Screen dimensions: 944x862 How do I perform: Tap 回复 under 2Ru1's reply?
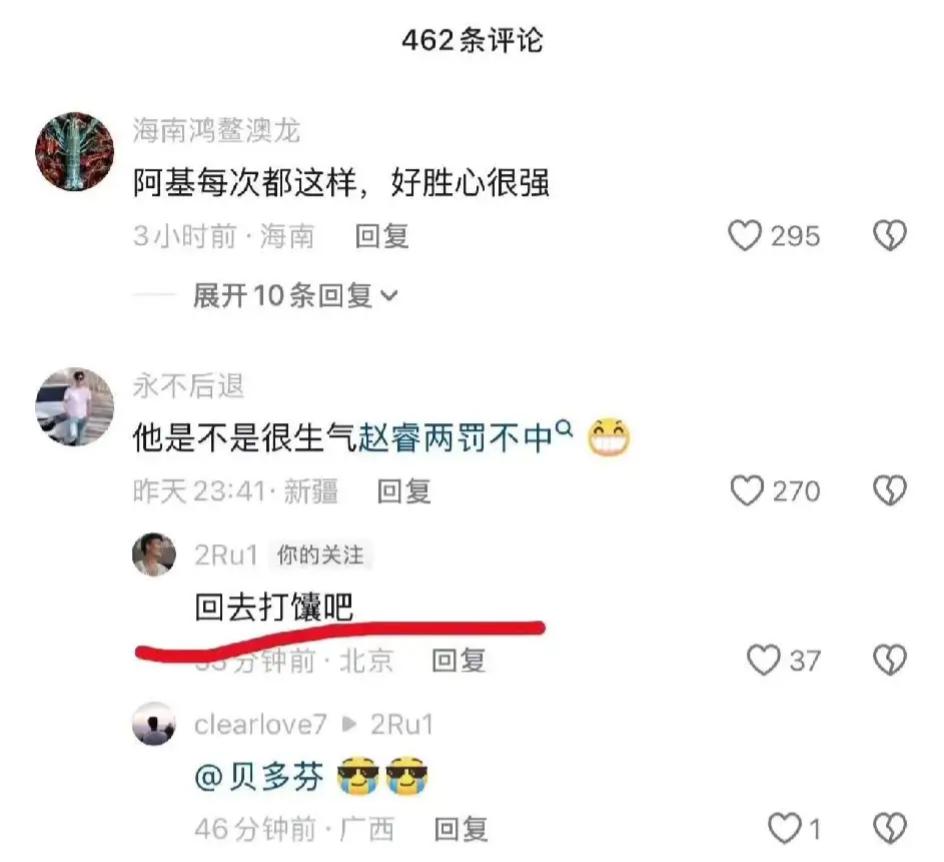click(459, 660)
